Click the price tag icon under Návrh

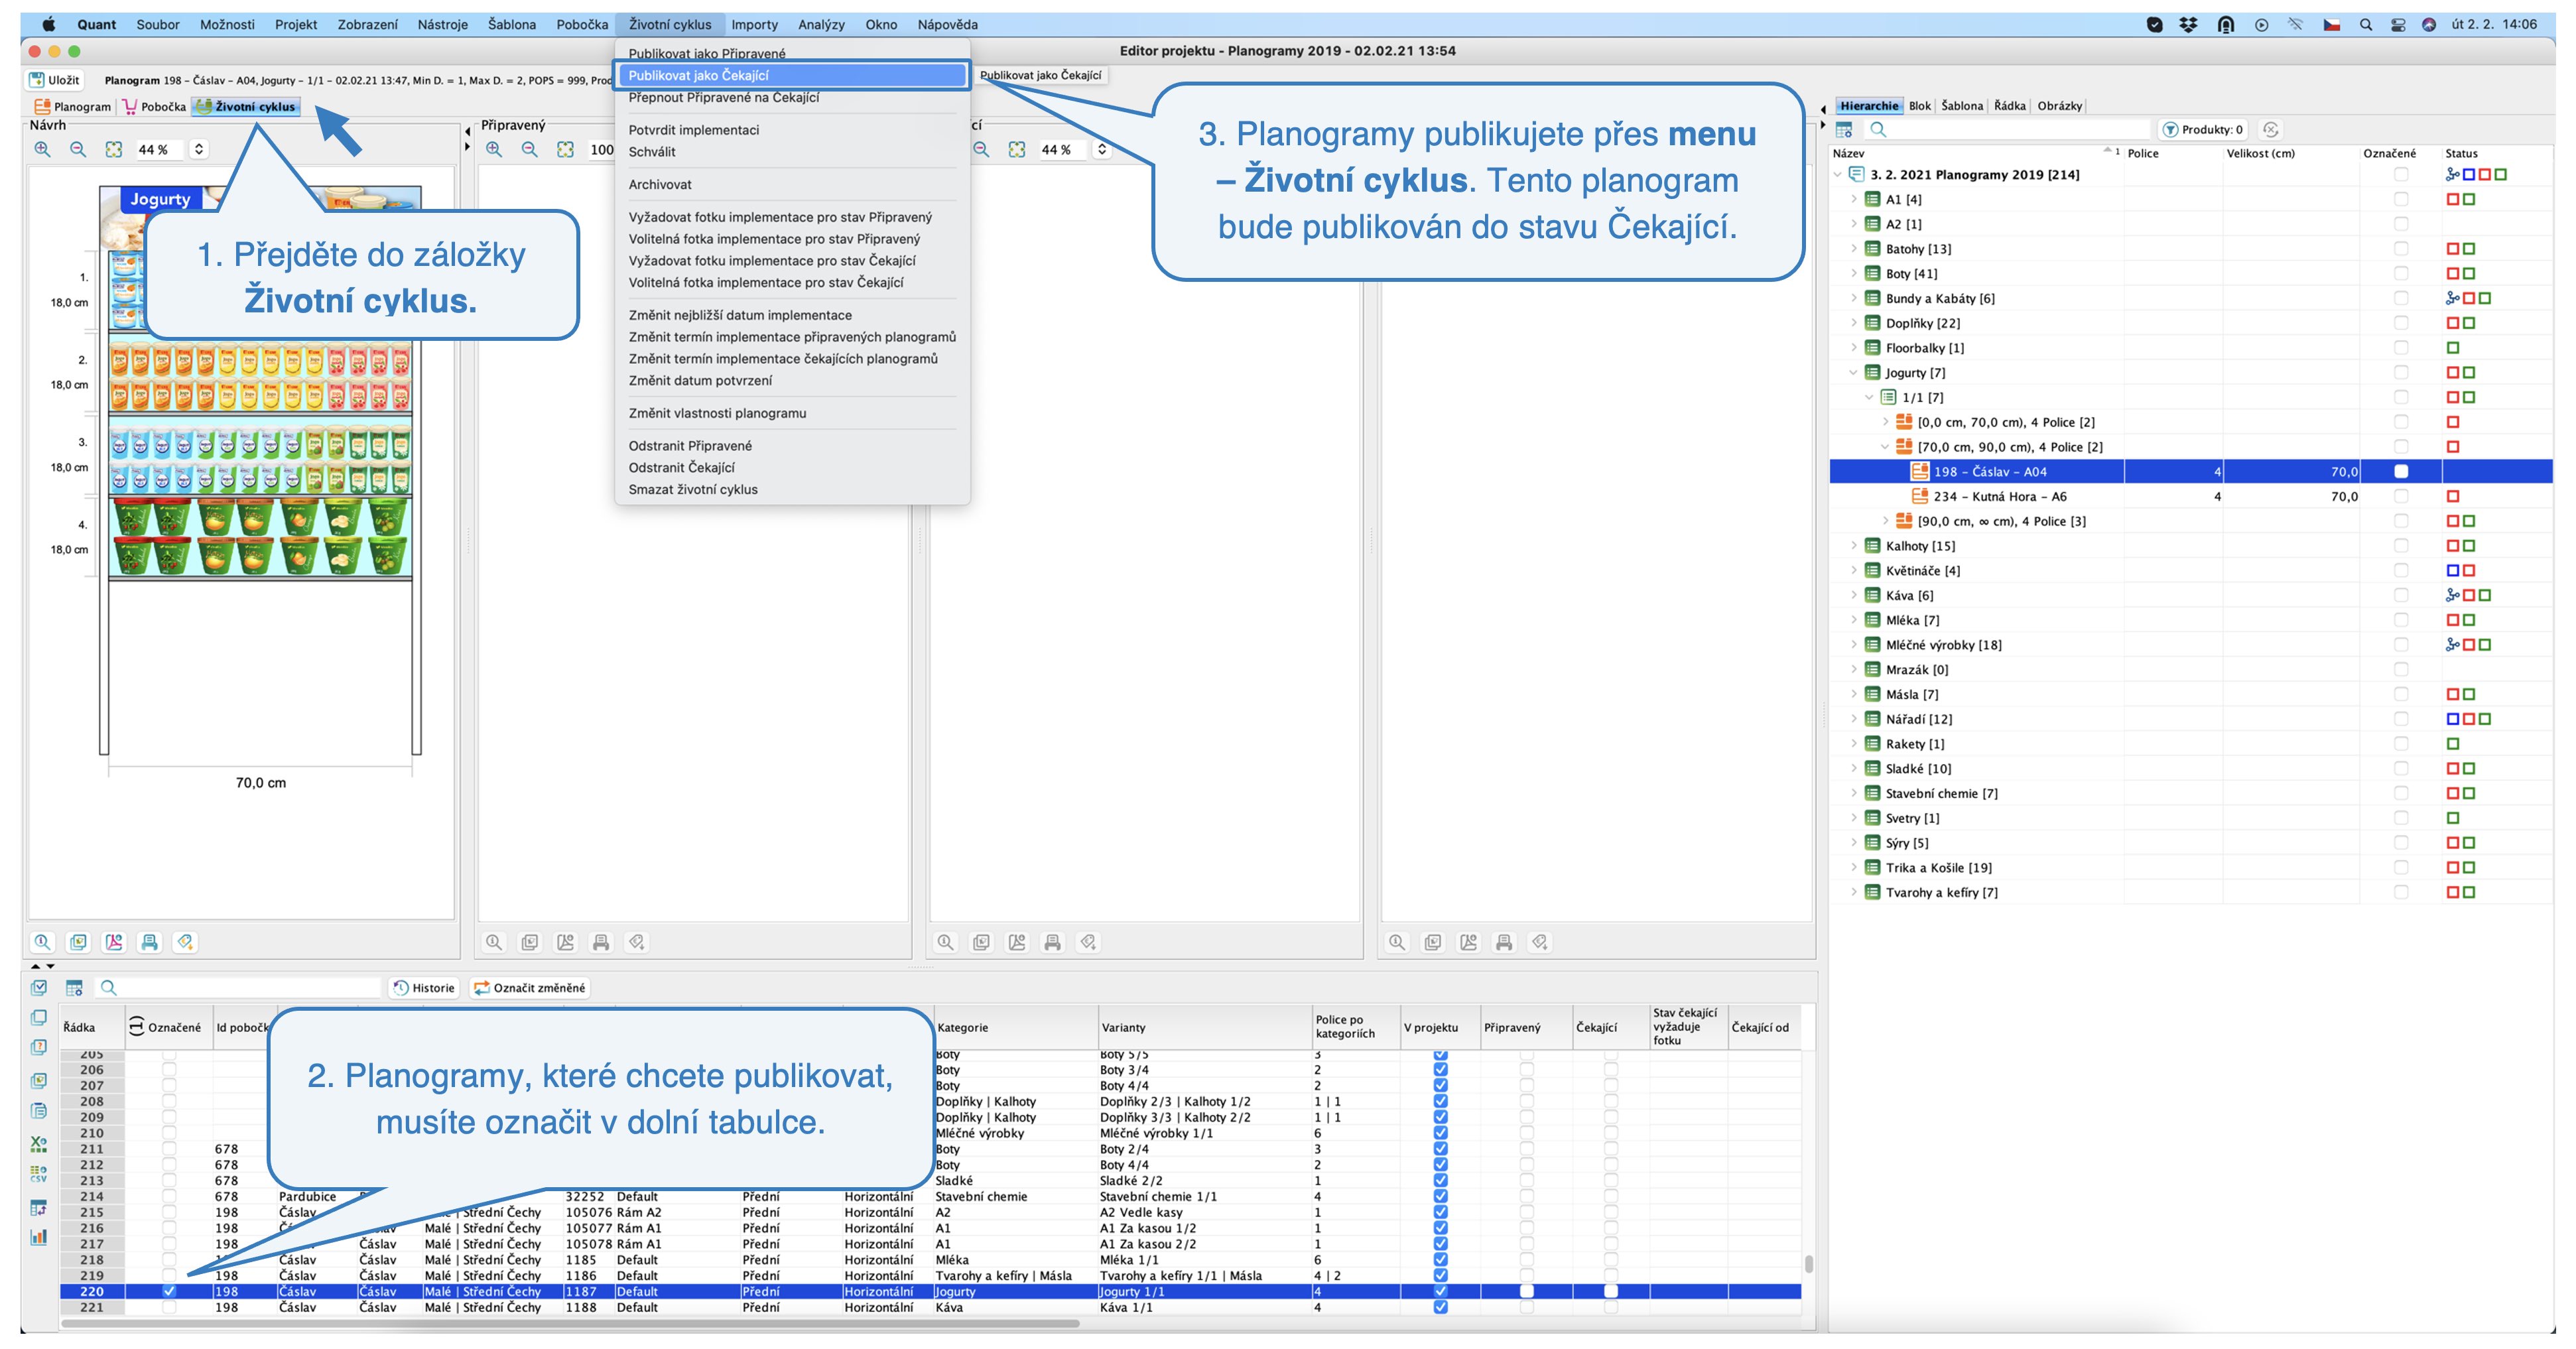pos(185,942)
